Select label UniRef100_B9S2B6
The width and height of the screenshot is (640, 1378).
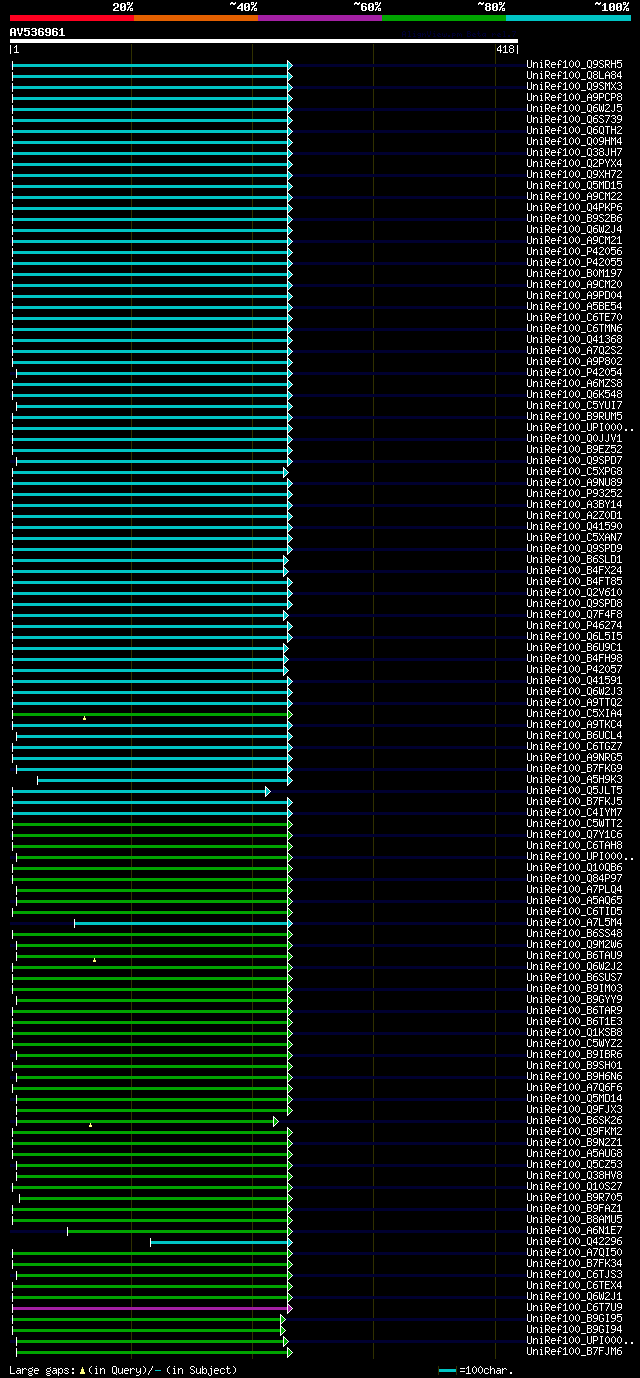[574, 218]
